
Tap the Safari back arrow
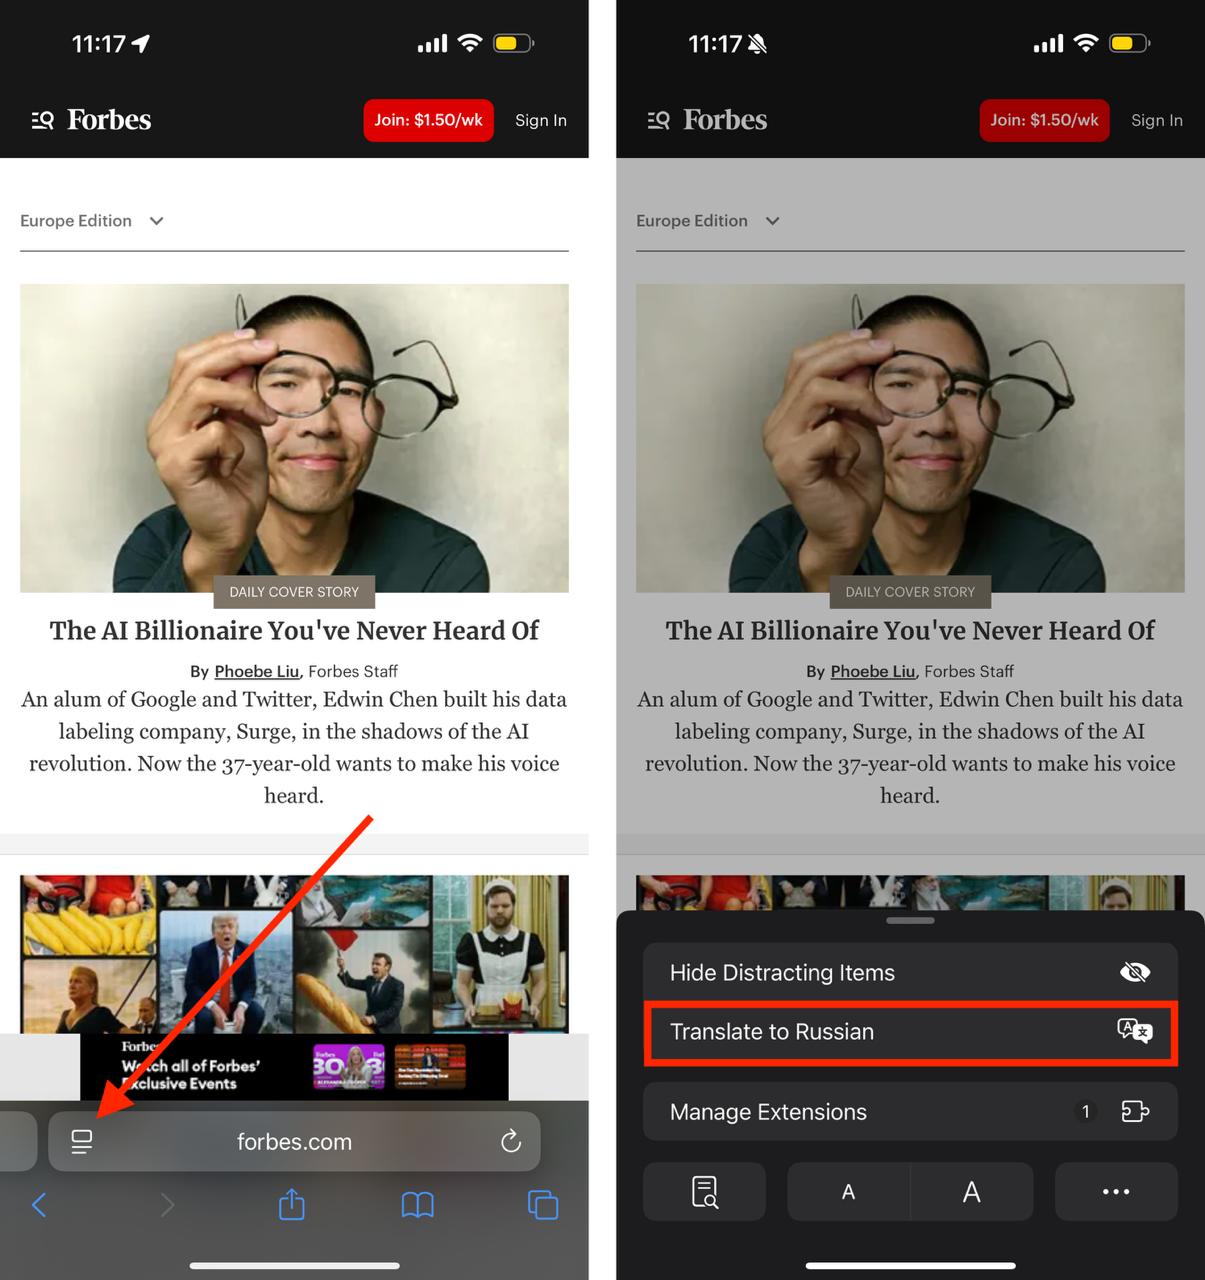coord(39,1205)
